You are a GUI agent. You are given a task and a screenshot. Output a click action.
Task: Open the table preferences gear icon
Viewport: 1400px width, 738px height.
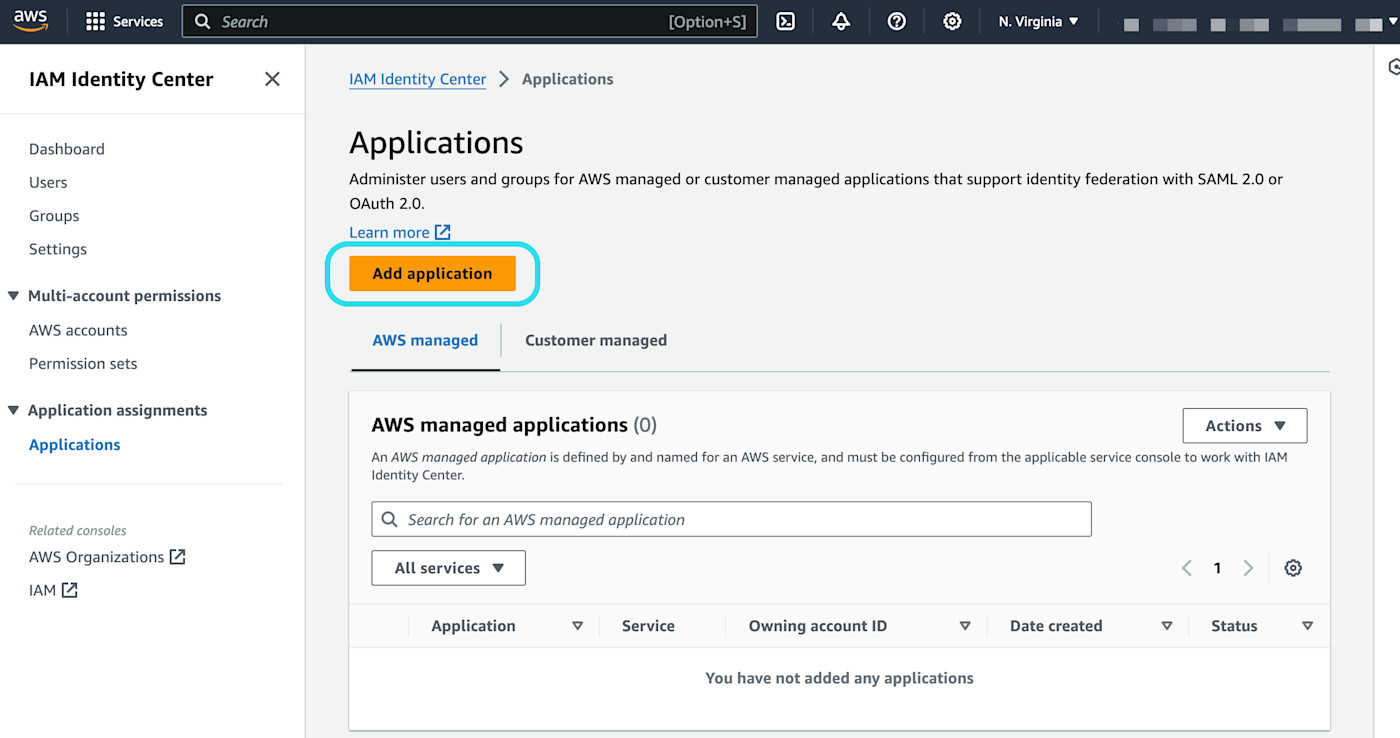pyautogui.click(x=1293, y=567)
